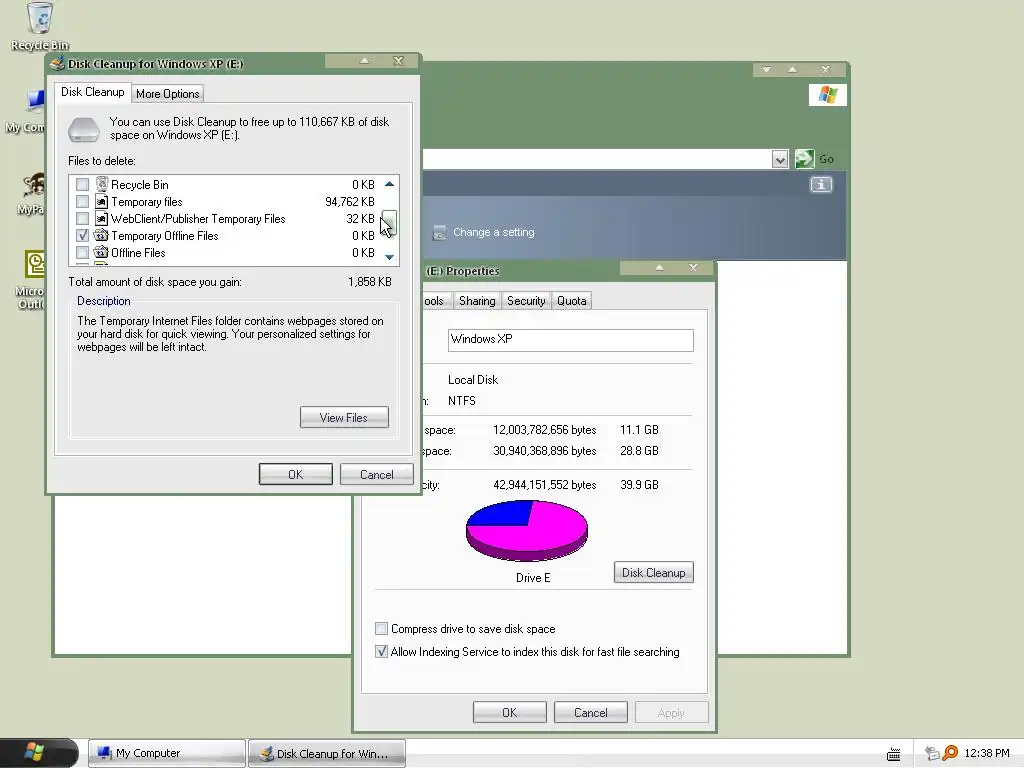
Task: Click the info icon in the blue panel
Action: 821,185
